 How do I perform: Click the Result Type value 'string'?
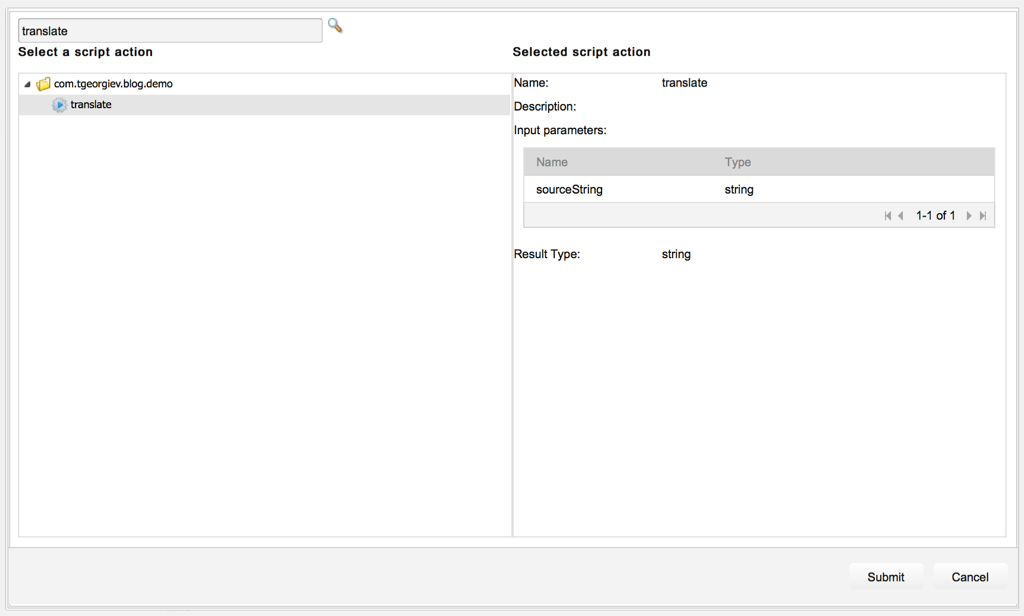click(x=676, y=254)
